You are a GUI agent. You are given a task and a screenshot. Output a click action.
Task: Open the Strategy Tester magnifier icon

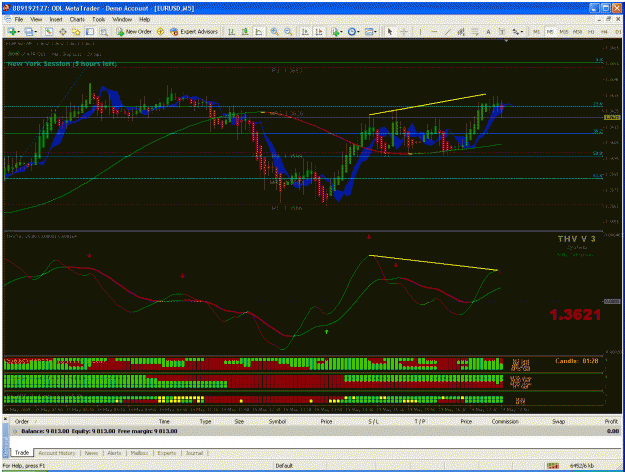(x=104, y=31)
